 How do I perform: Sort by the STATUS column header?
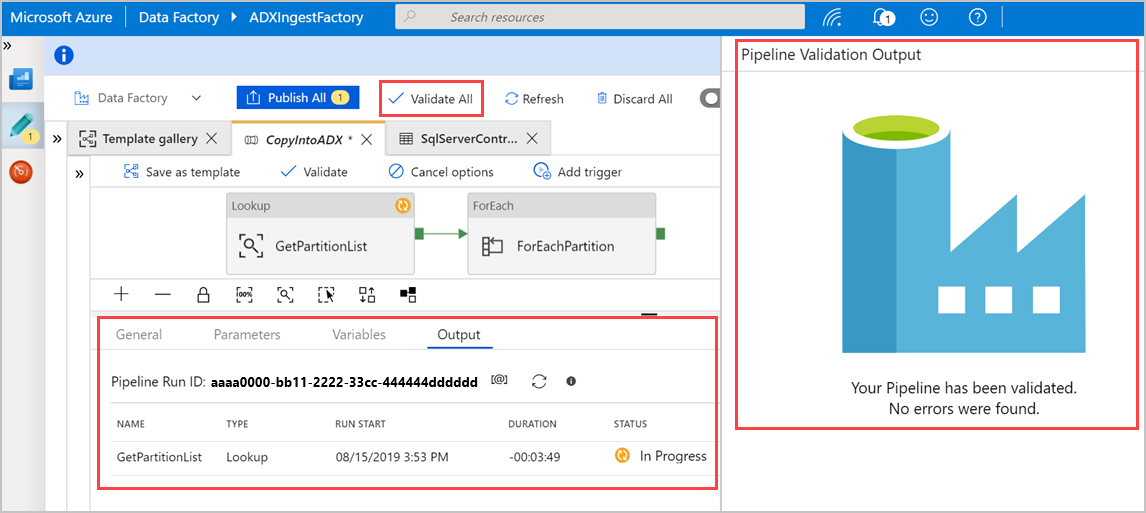[630, 424]
